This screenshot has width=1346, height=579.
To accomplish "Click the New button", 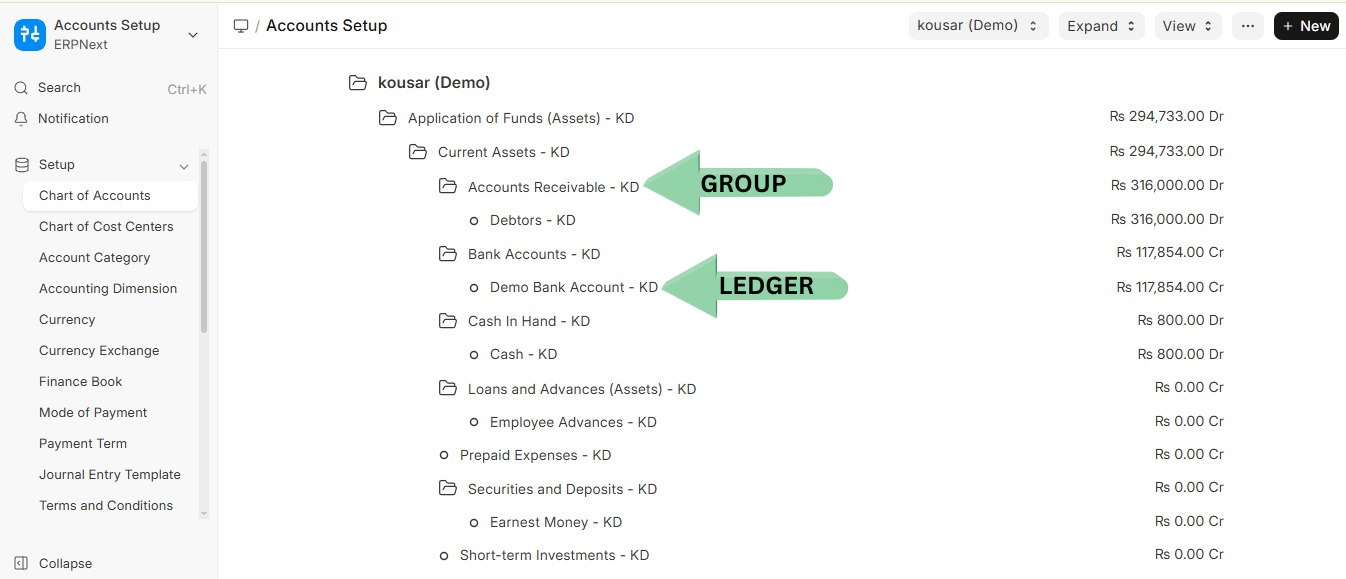I will (x=1306, y=26).
